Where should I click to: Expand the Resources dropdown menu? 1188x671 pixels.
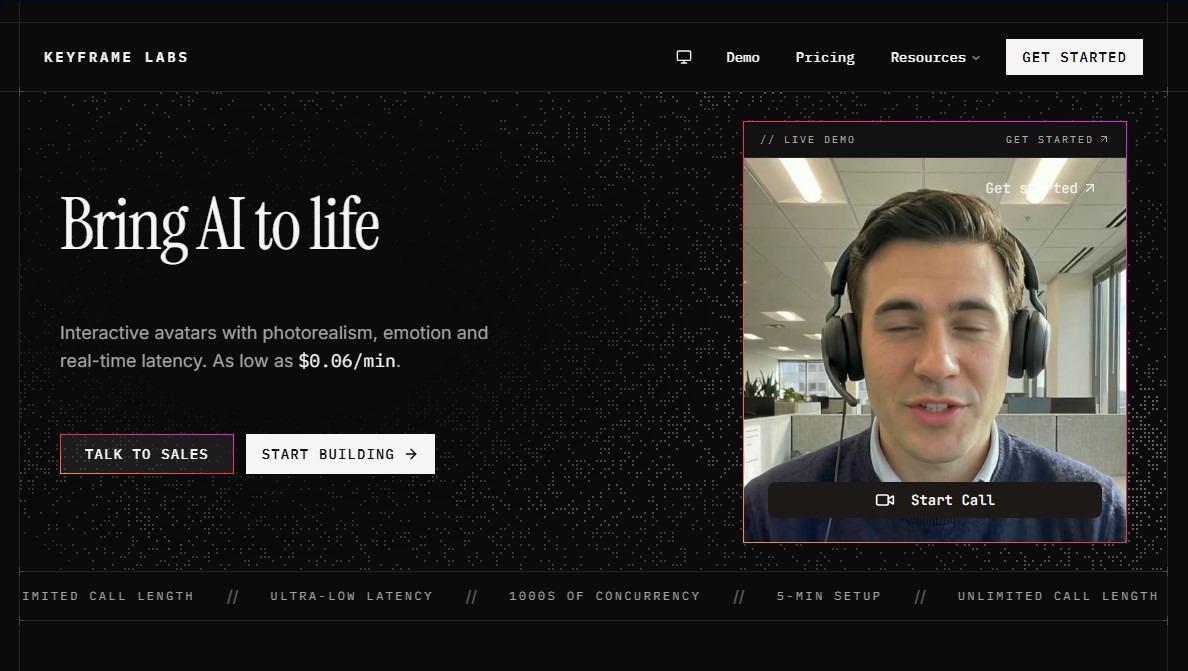click(935, 58)
